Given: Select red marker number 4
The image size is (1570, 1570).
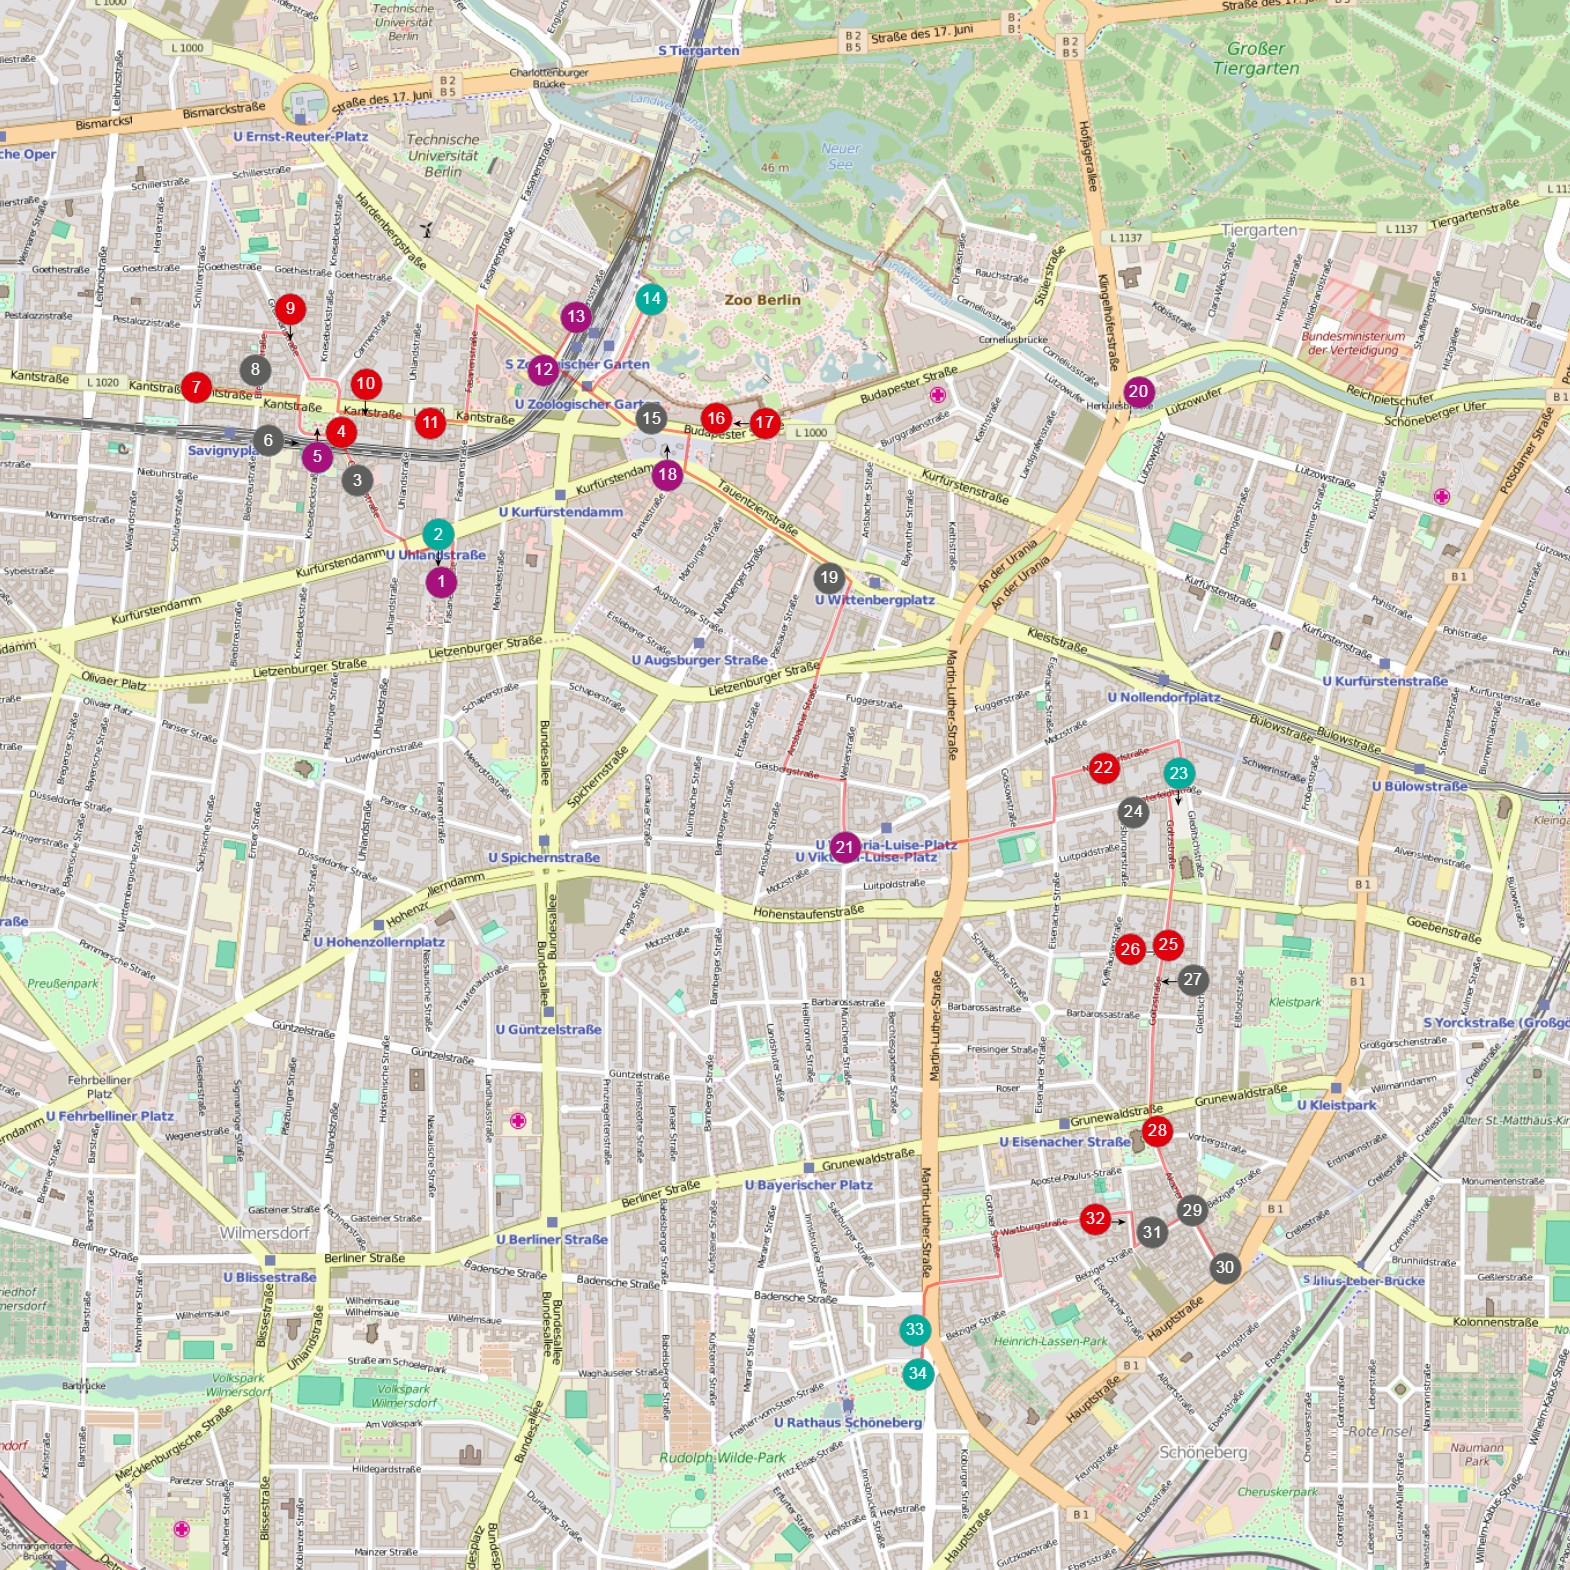Looking at the screenshot, I should pos(341,432).
